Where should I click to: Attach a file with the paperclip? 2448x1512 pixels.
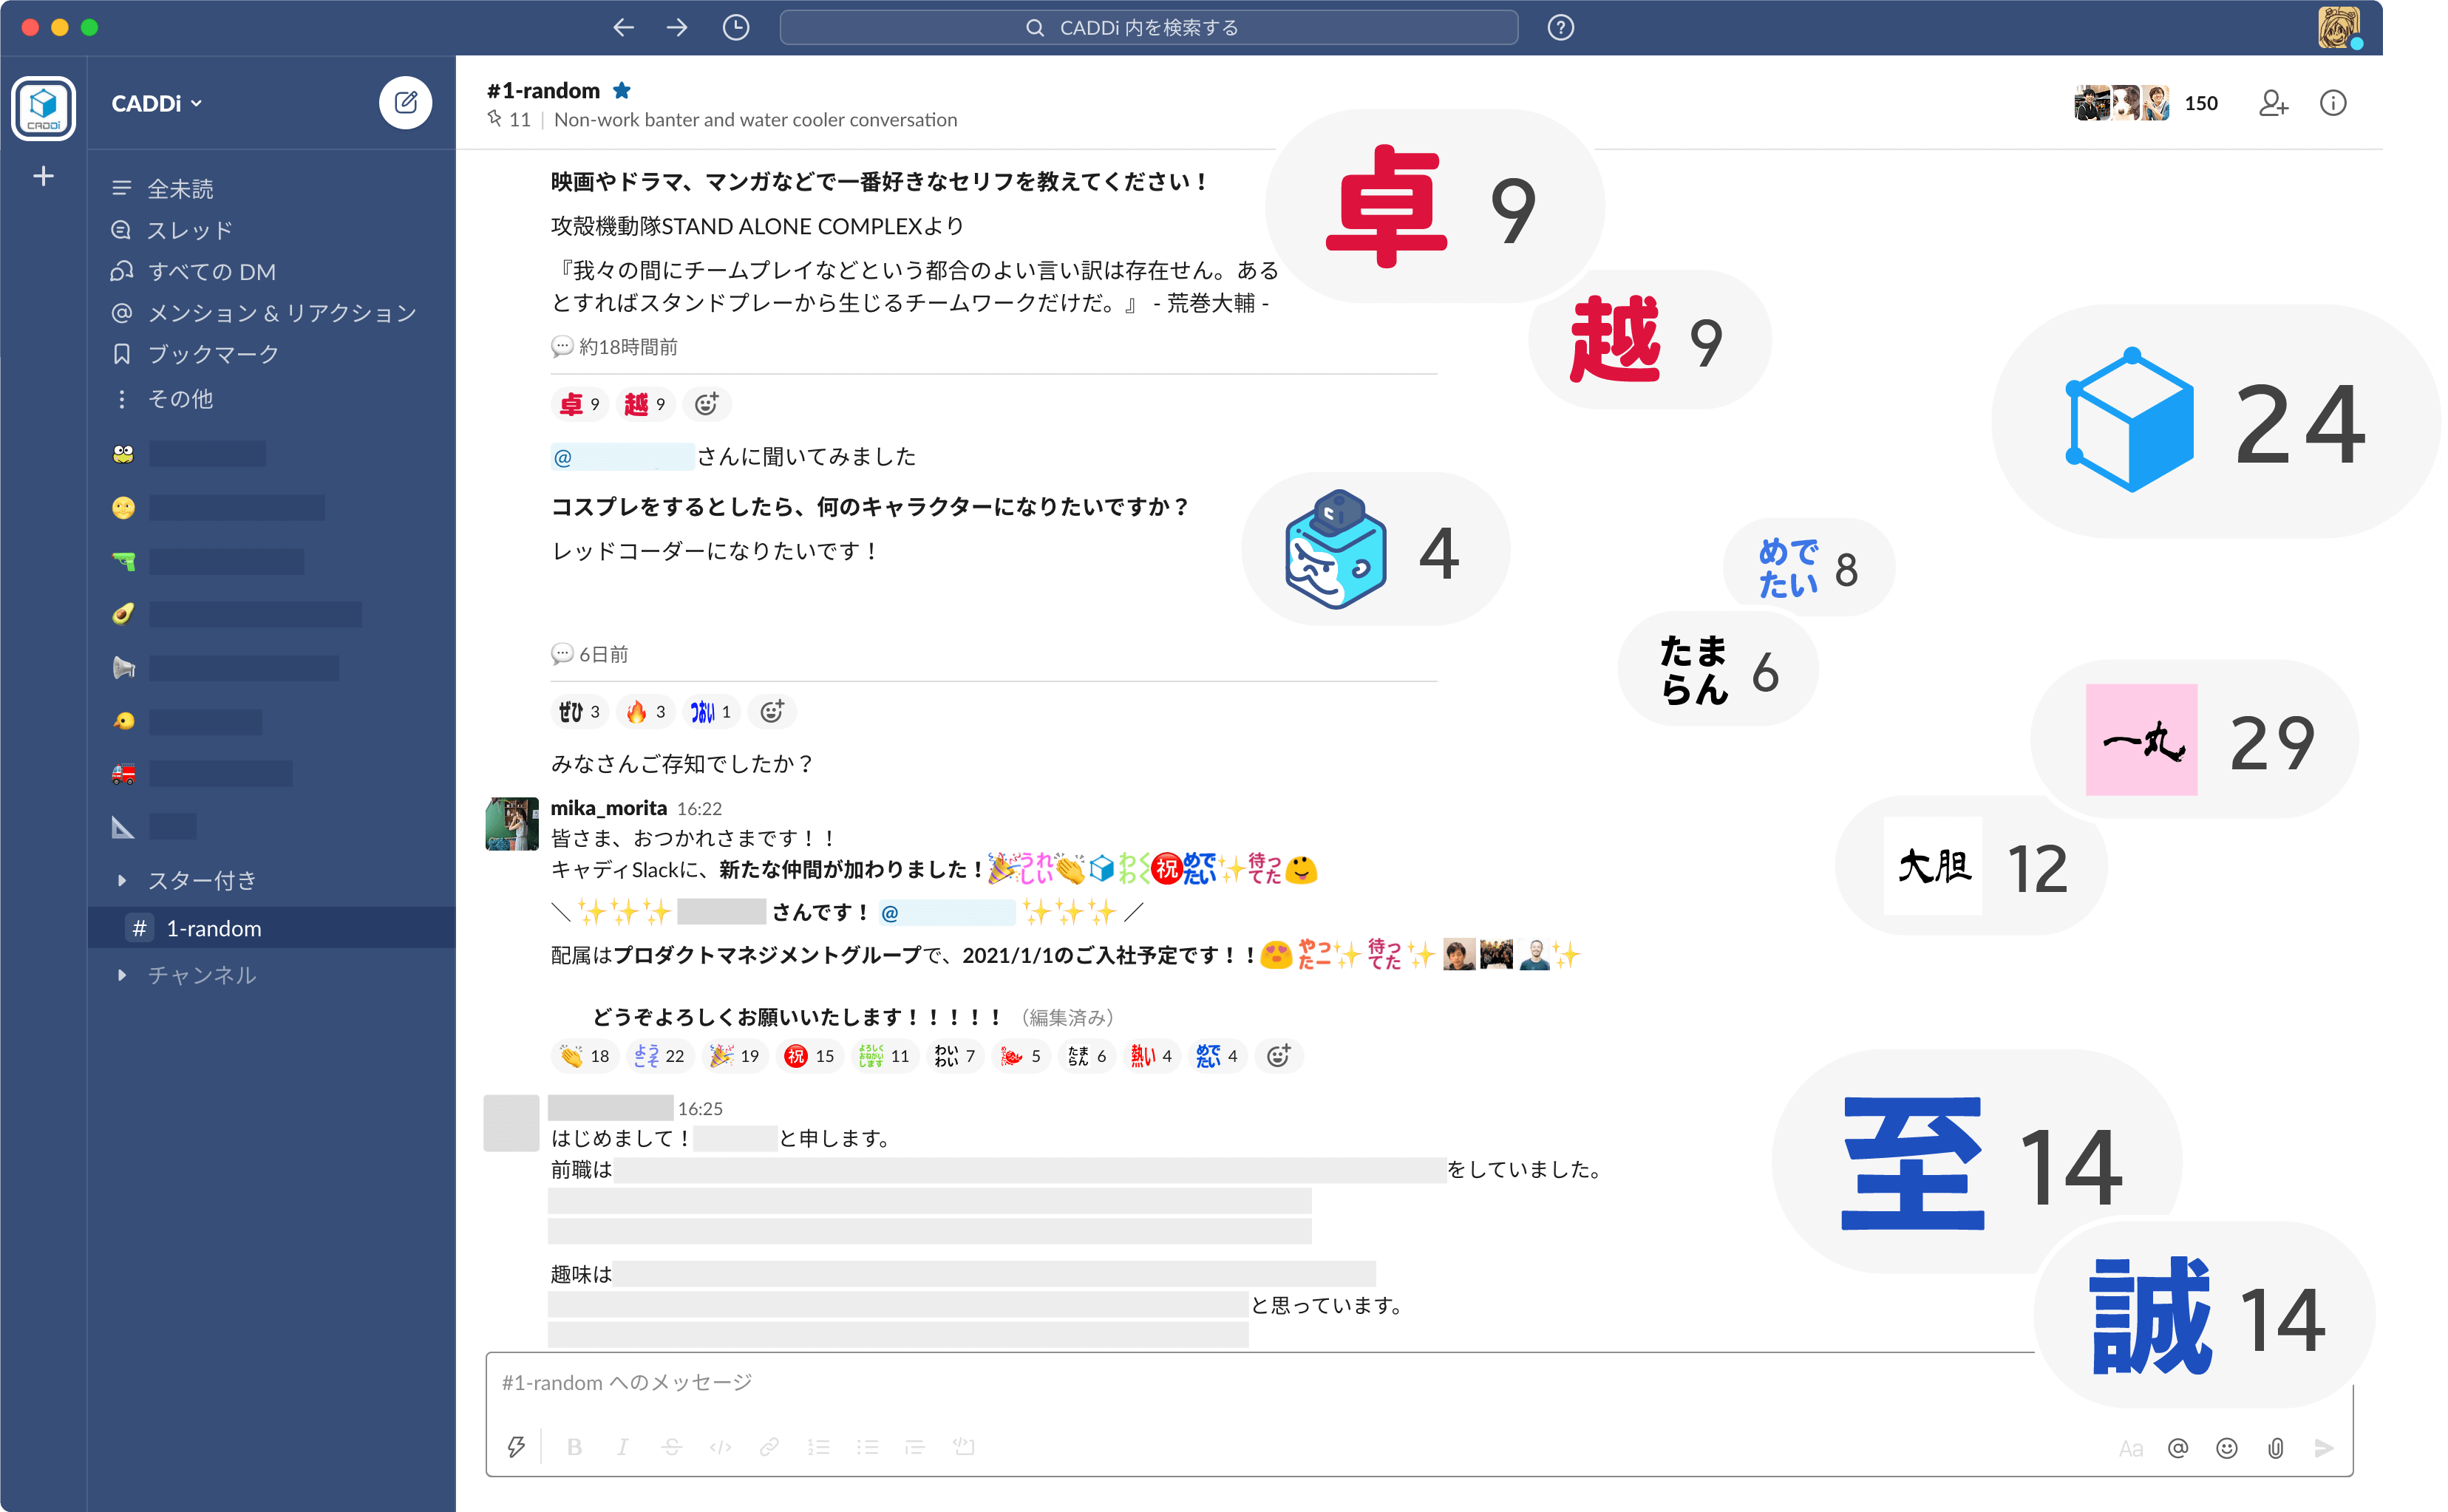[2276, 1448]
